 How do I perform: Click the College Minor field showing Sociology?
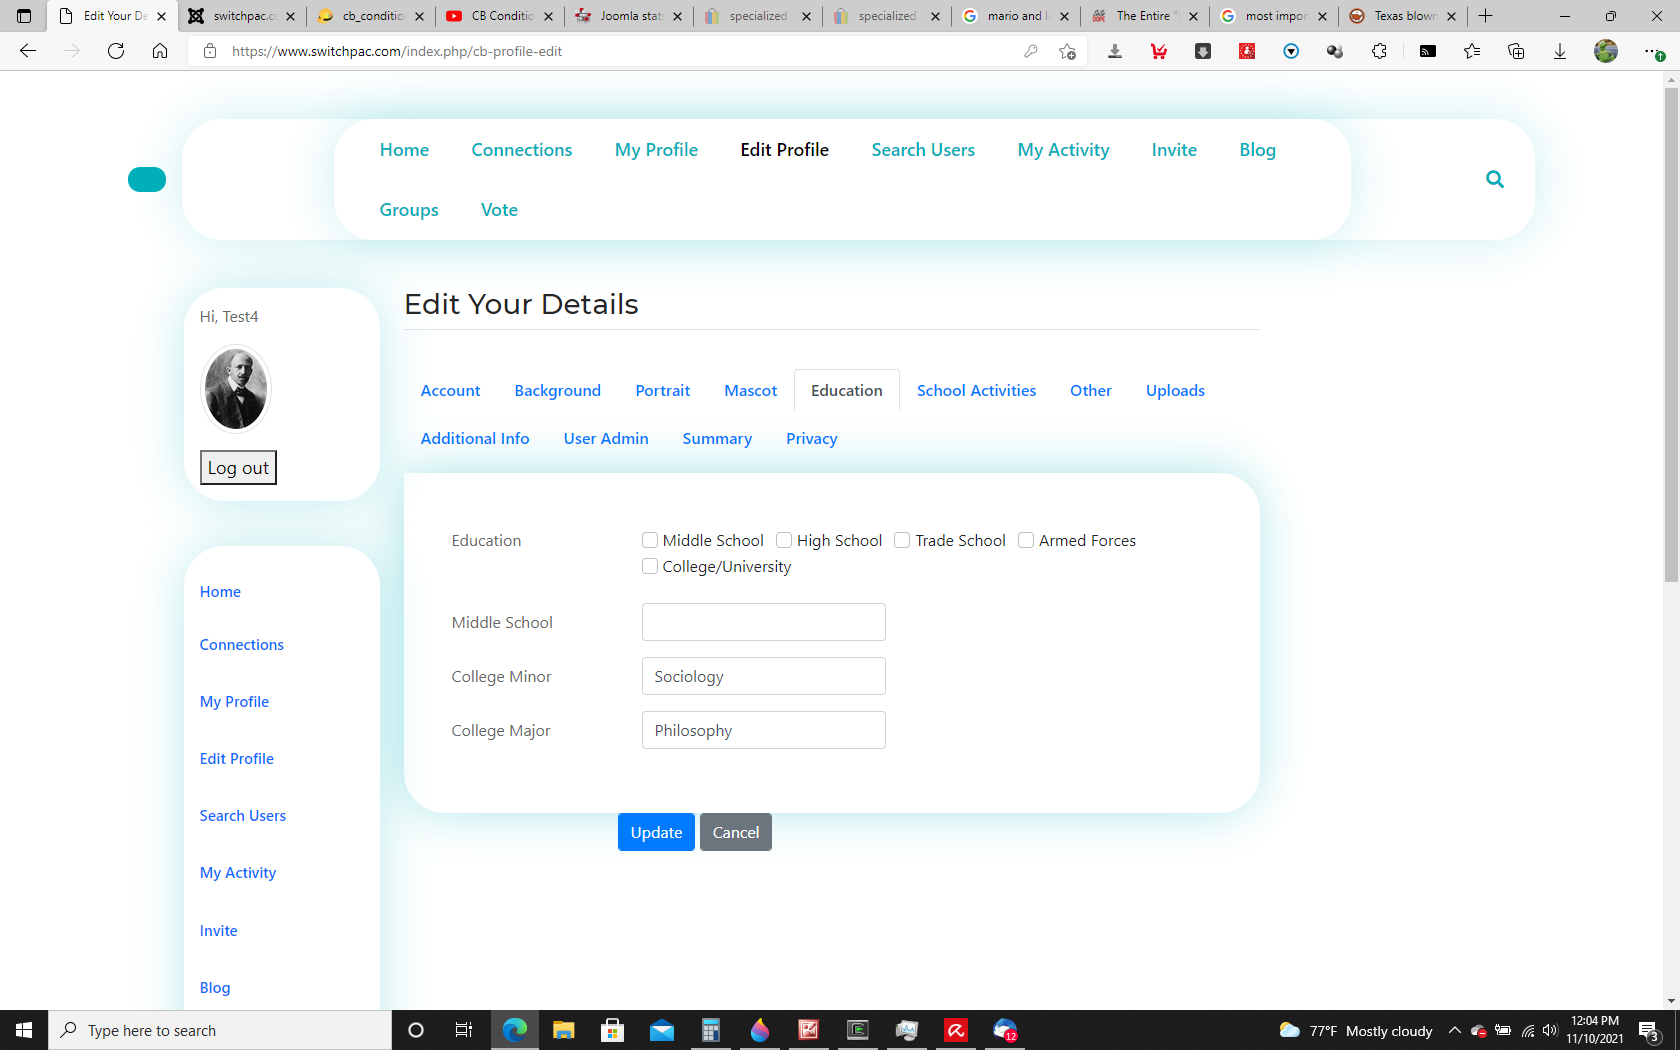coord(764,676)
